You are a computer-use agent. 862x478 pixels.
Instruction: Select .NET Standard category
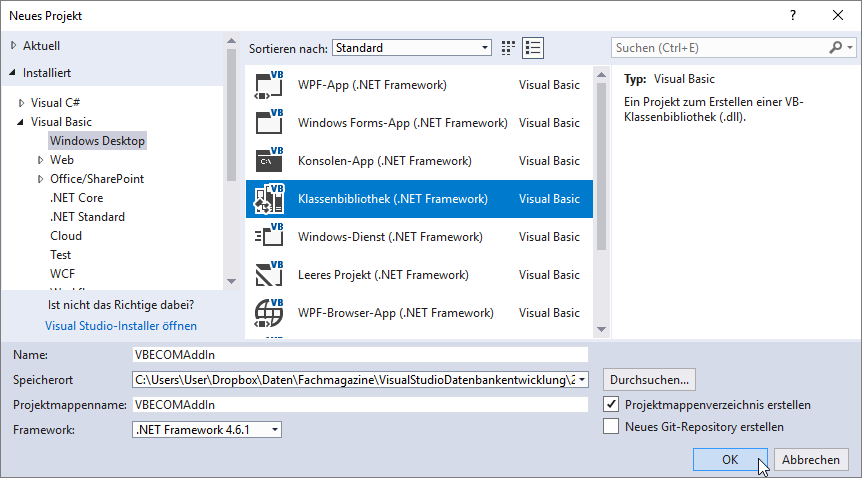tap(87, 217)
